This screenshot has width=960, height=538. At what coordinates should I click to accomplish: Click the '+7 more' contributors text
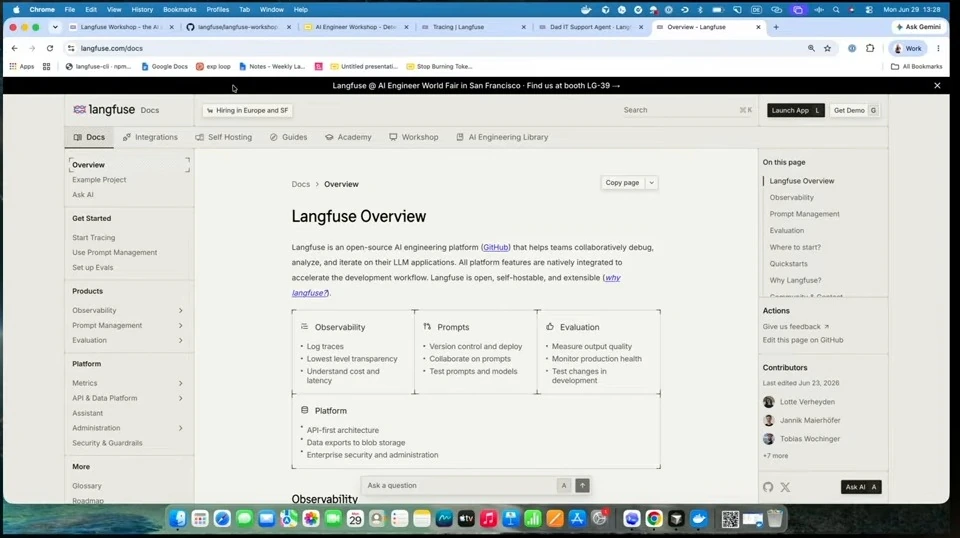pos(775,456)
